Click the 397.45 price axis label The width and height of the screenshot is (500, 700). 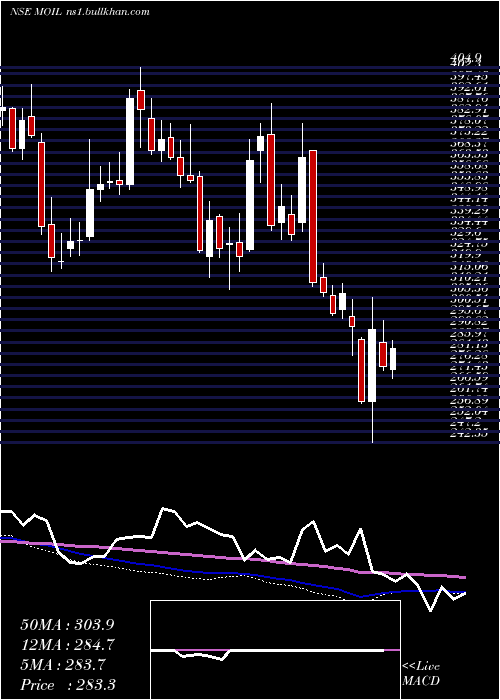(x=468, y=78)
